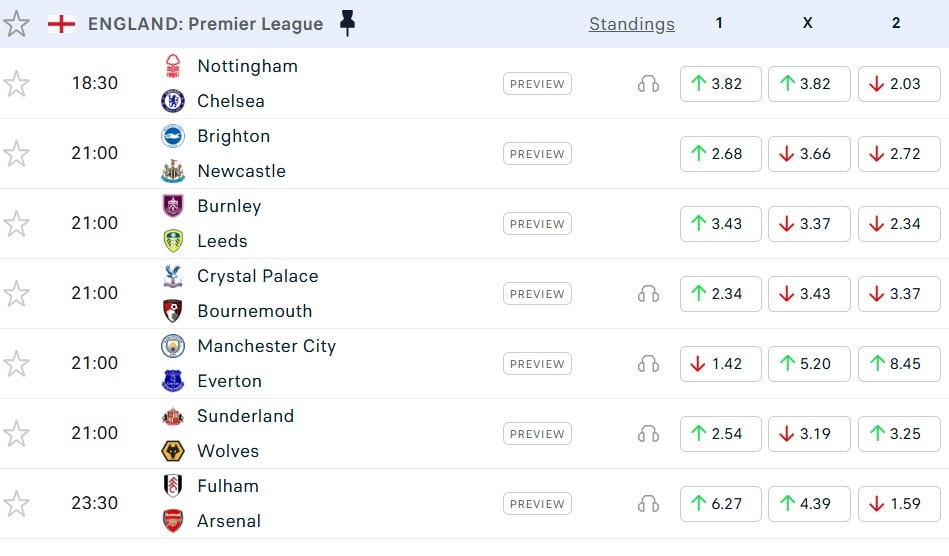Viewport: 949px width, 556px height.
Task: Click headphones icon for Crystal Palace match
Action: [648, 294]
